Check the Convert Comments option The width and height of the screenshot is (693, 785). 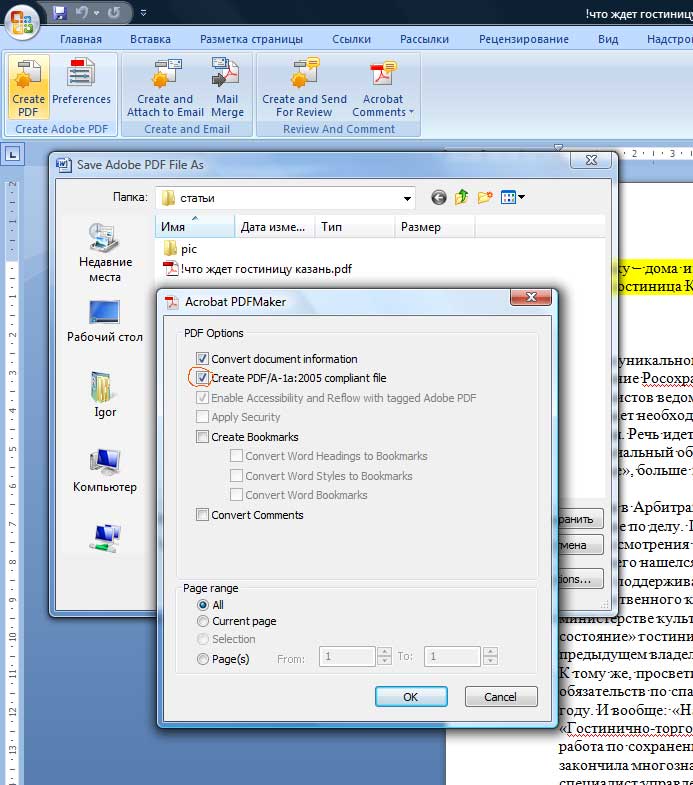point(202,515)
